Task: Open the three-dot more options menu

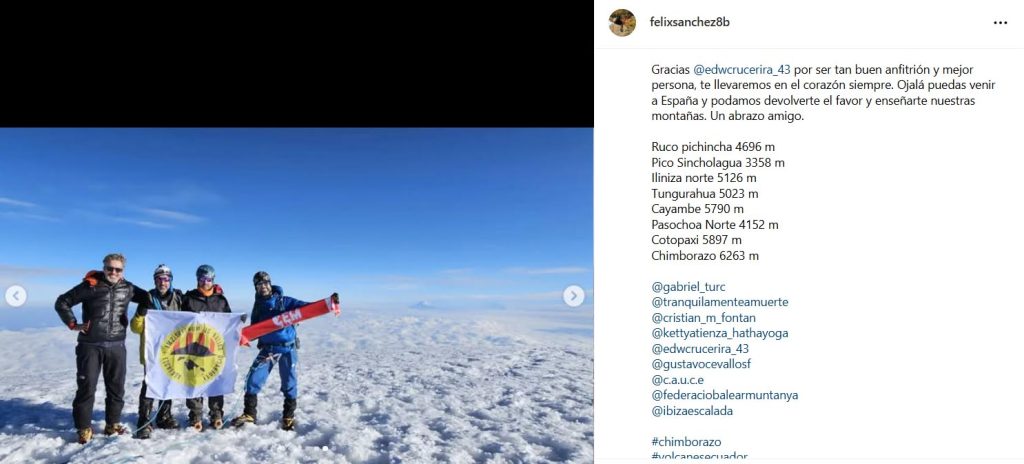Action: [1000, 23]
